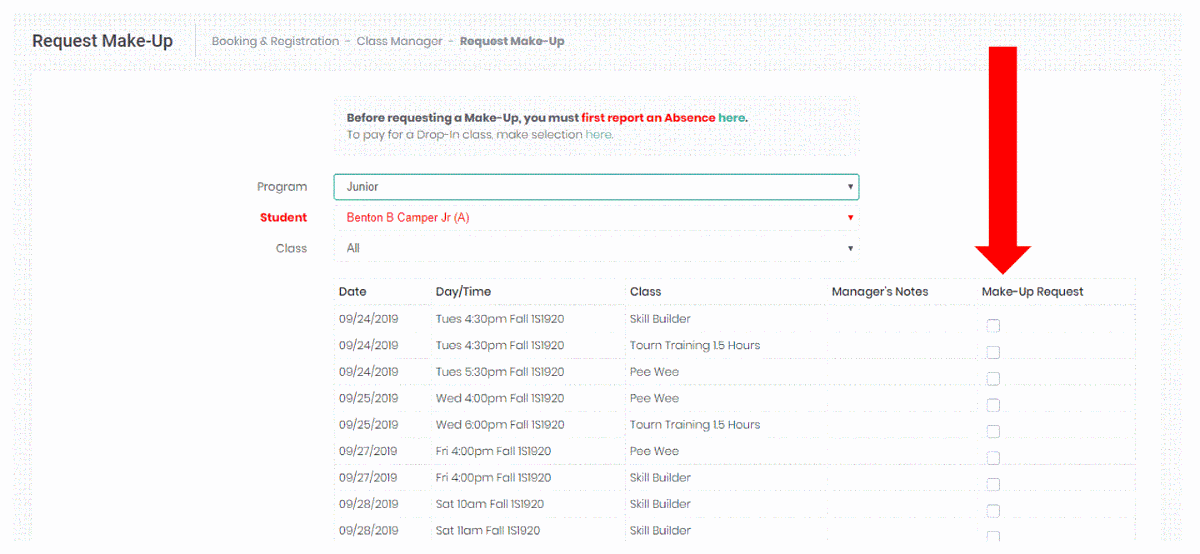Open the Class filter dropdown set to All
This screenshot has height=554, width=1200.
[x=596, y=248]
